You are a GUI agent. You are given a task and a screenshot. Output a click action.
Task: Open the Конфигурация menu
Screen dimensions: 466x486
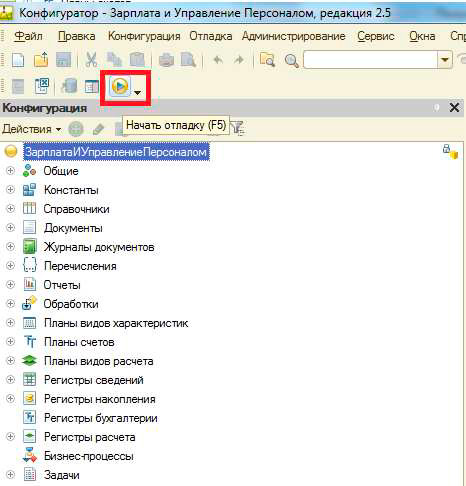pos(144,36)
